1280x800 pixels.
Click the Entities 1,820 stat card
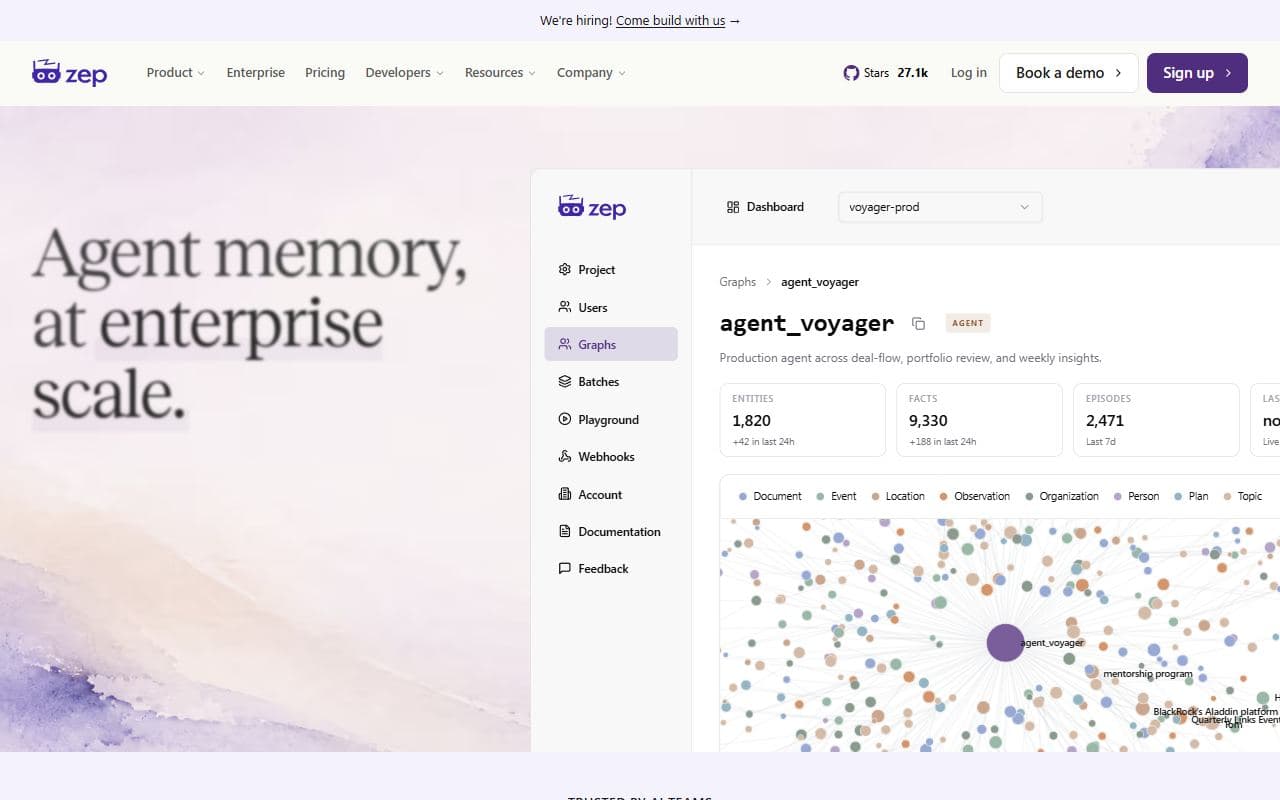pos(803,420)
